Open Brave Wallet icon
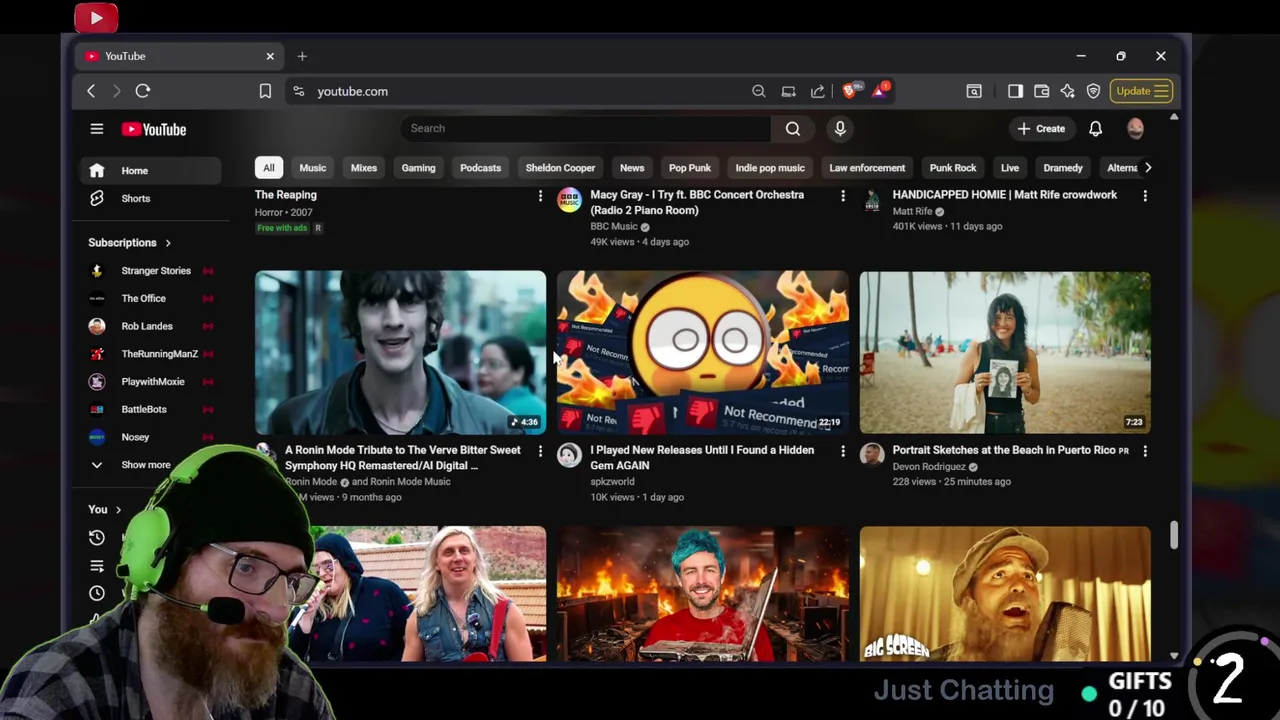The width and height of the screenshot is (1280, 720). pyautogui.click(x=1041, y=91)
